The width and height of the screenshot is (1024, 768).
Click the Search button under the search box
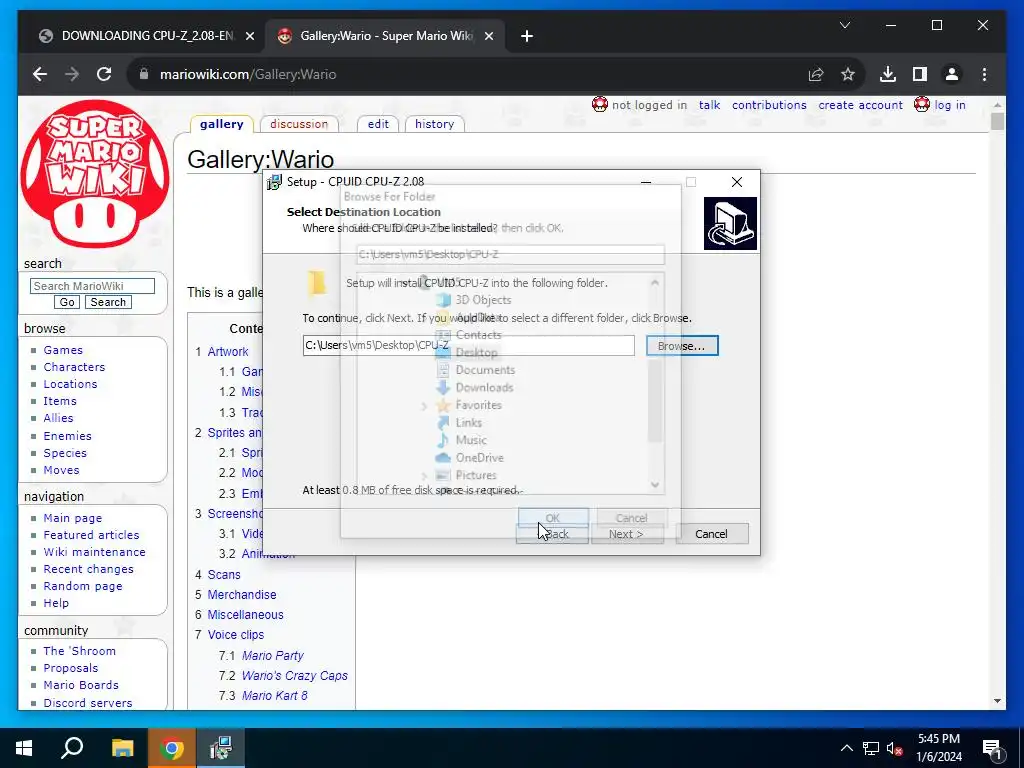[x=108, y=302]
